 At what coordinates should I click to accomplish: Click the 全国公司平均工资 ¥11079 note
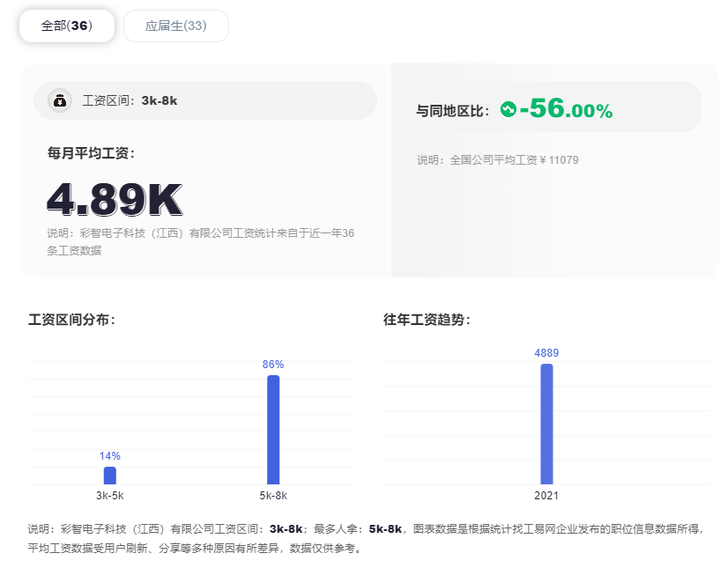498,160
